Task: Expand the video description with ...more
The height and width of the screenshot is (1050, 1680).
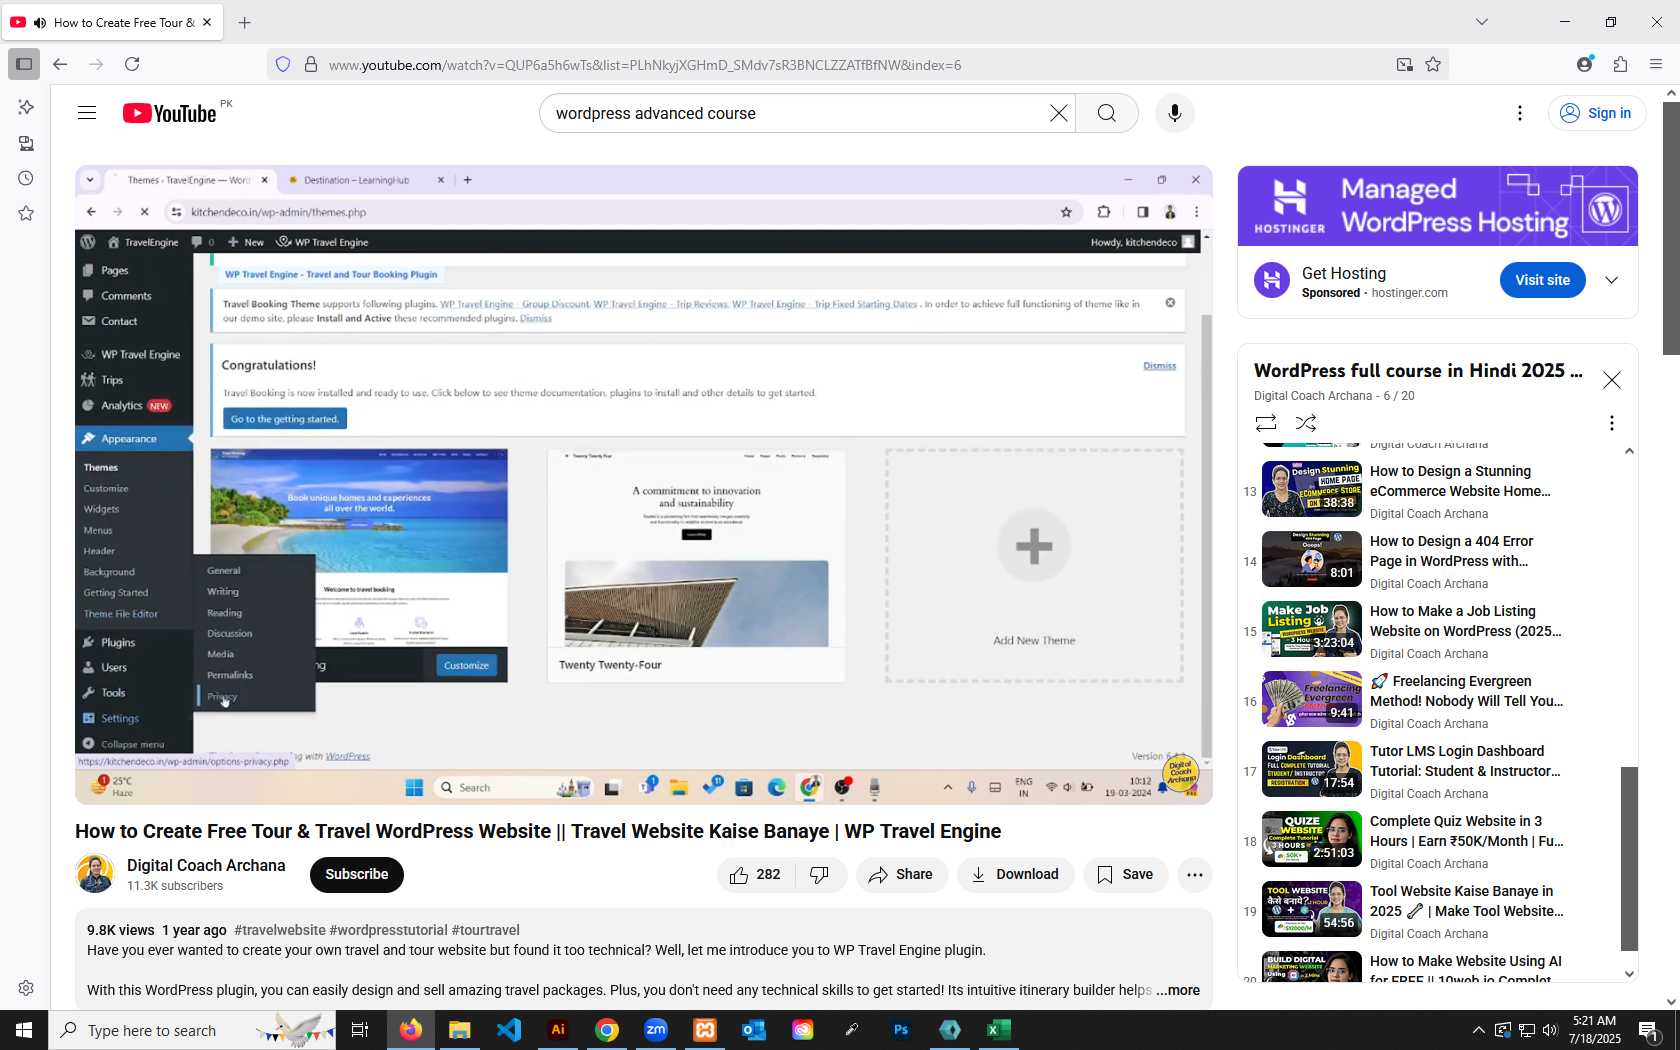Action: click(1178, 990)
